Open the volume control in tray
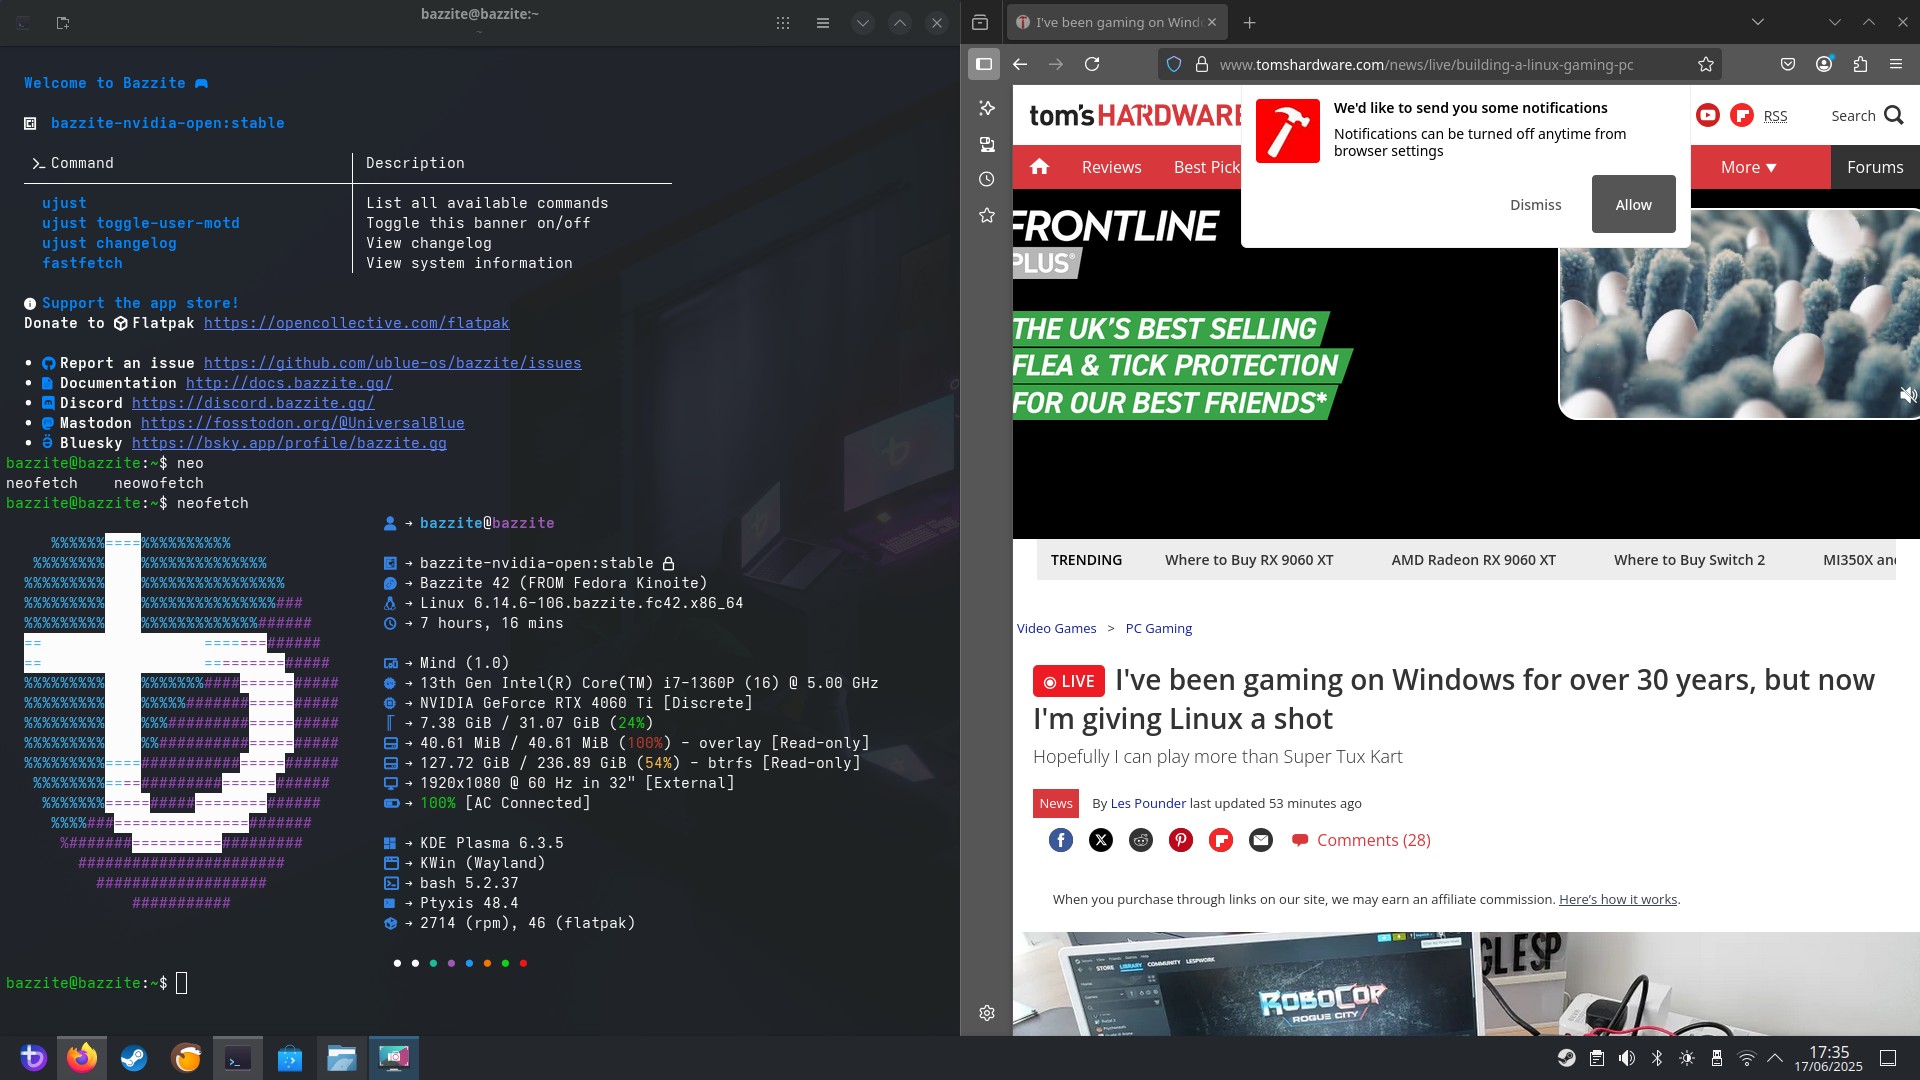Image resolution: width=1920 pixels, height=1080 pixels. (x=1627, y=1057)
